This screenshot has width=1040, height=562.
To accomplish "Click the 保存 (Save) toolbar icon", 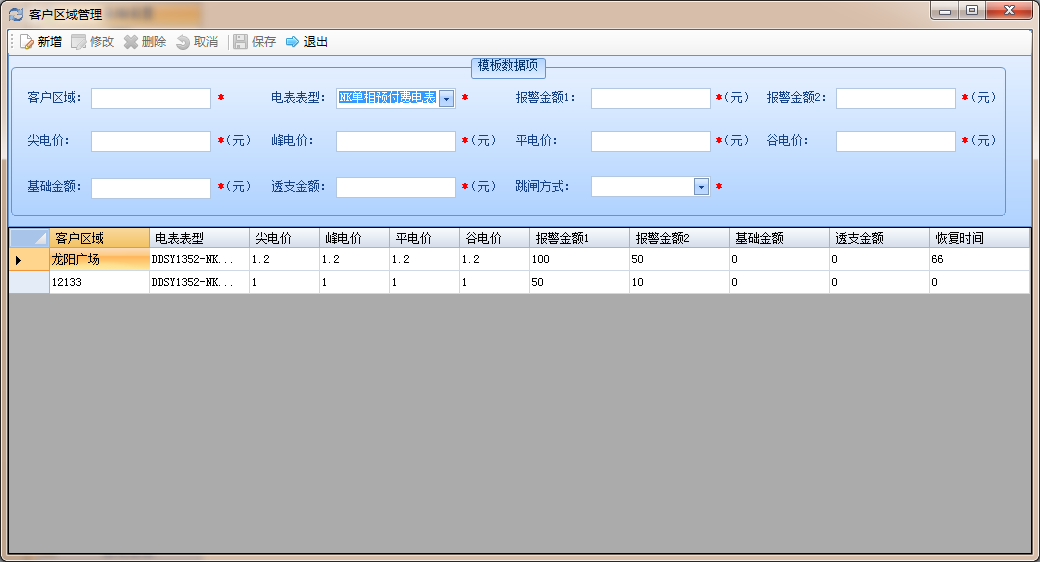I will 241,42.
